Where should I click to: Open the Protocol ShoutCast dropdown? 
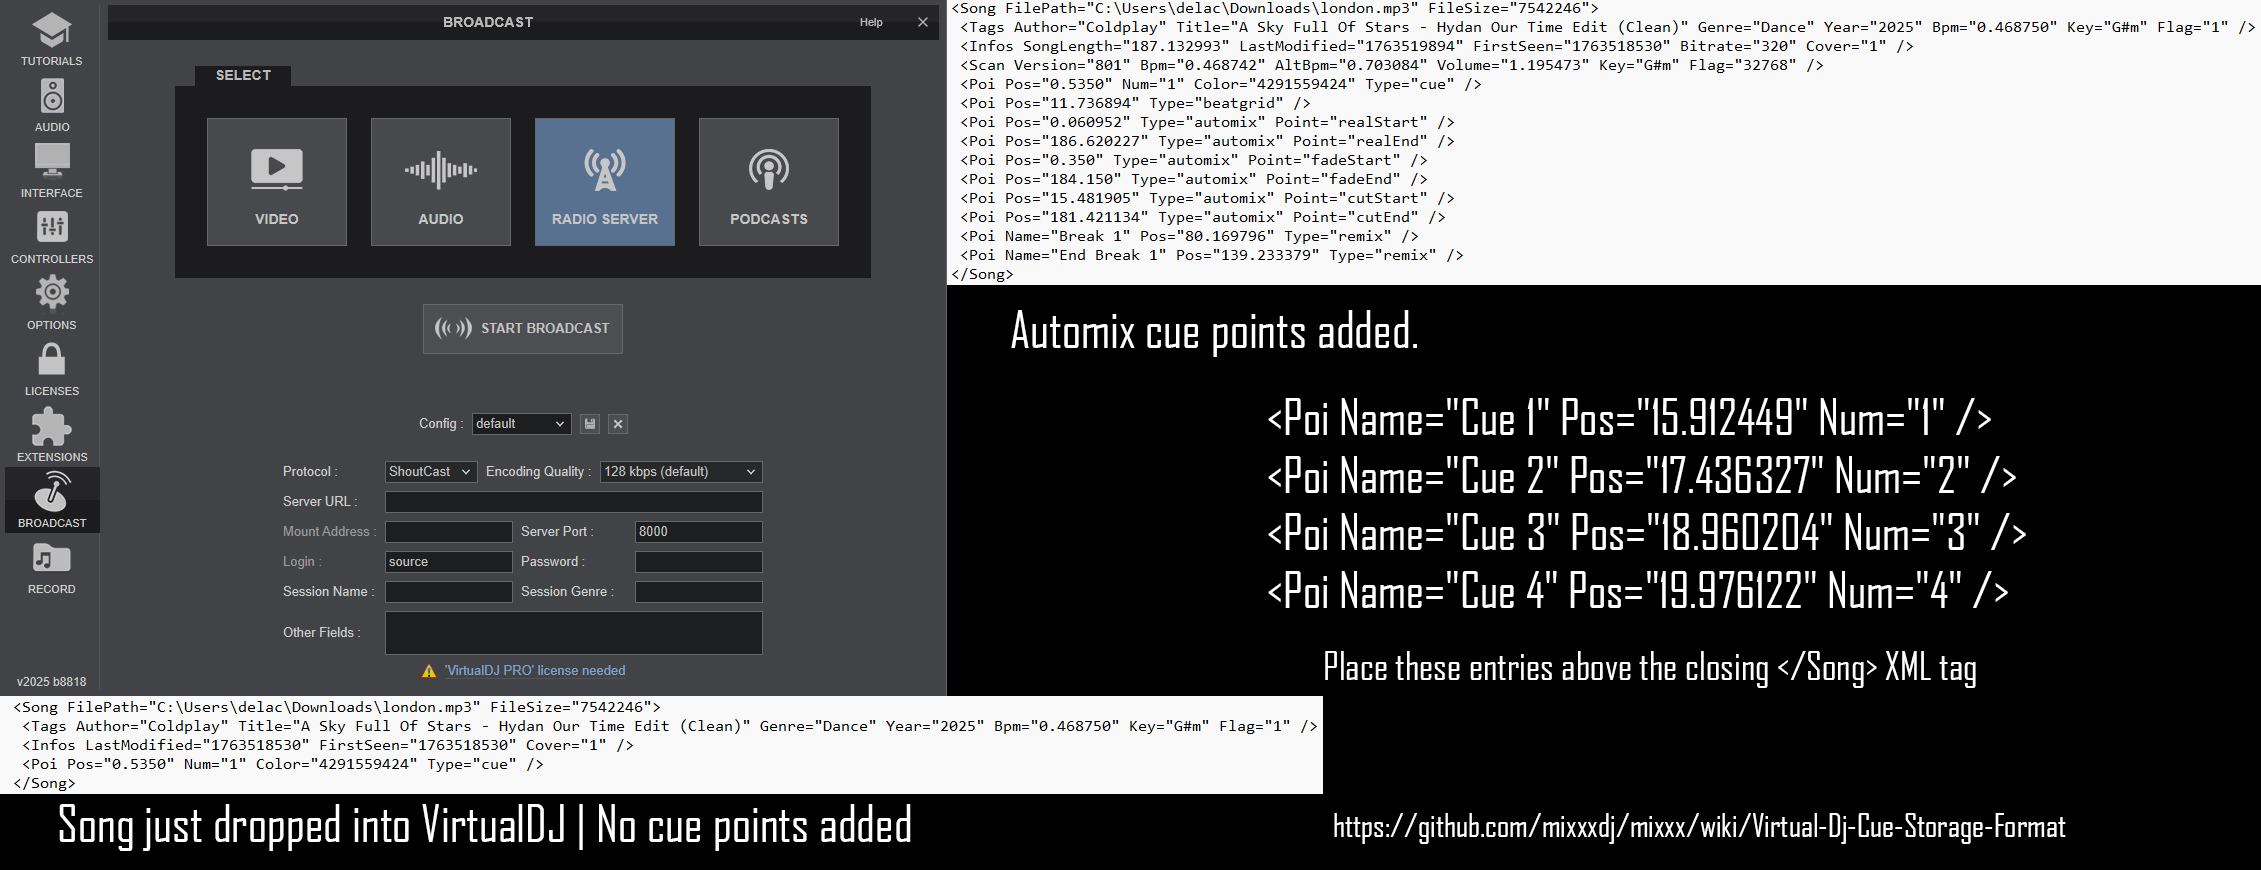tap(430, 472)
